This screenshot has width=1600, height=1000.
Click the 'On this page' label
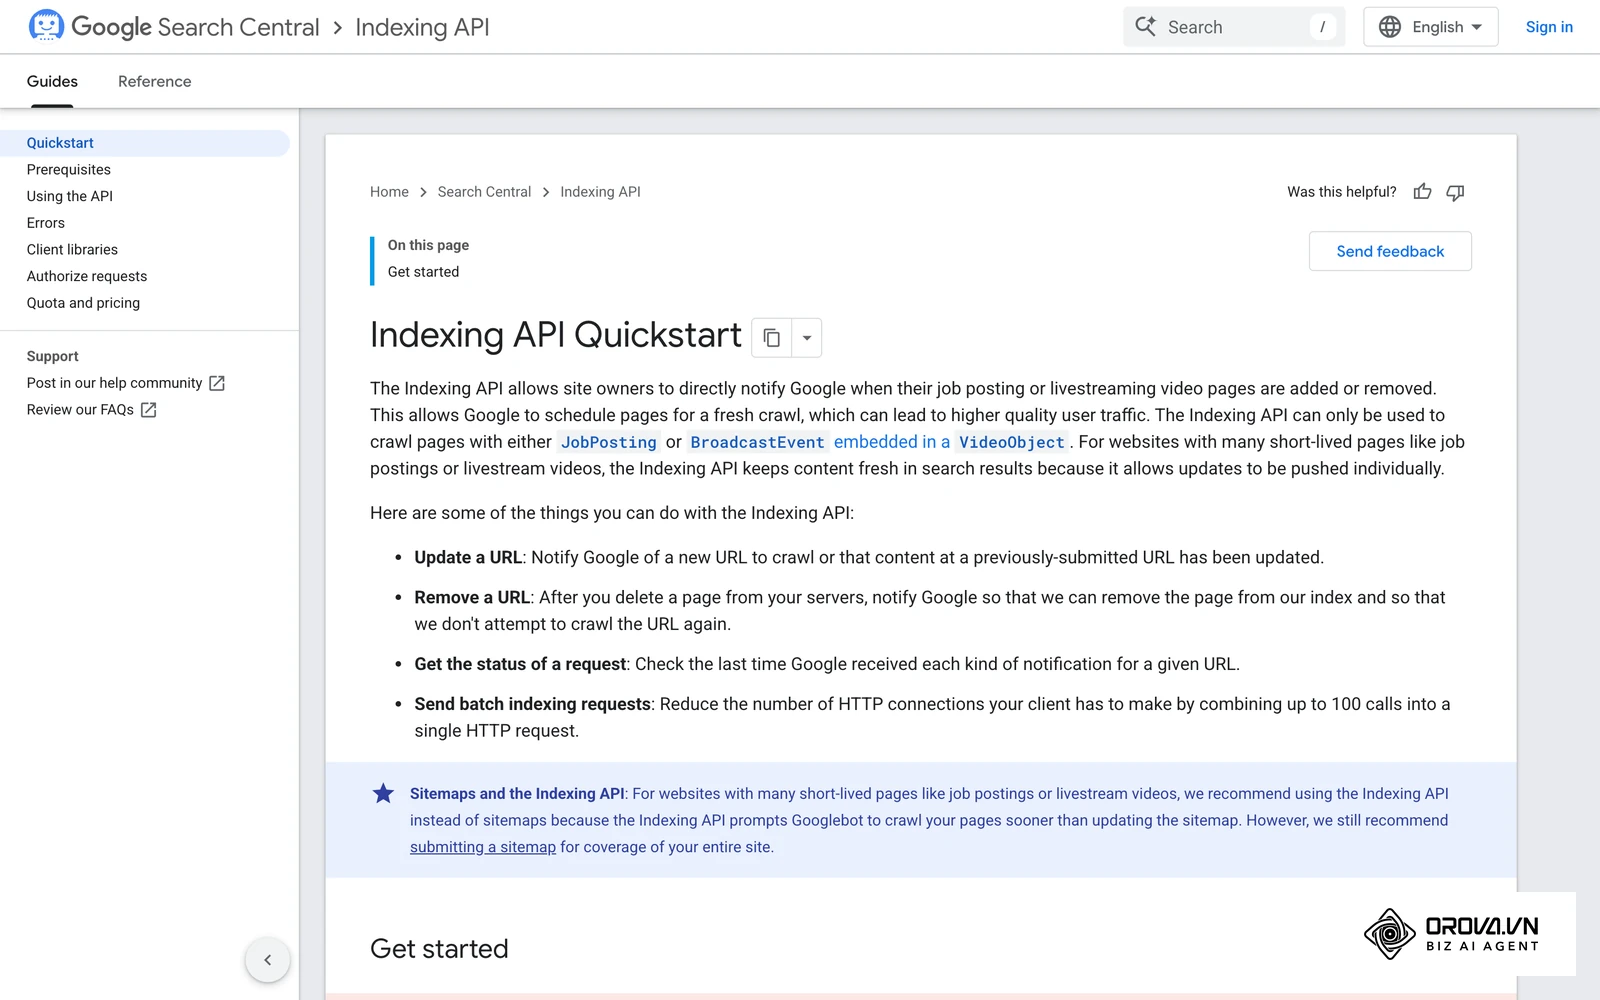tap(428, 245)
